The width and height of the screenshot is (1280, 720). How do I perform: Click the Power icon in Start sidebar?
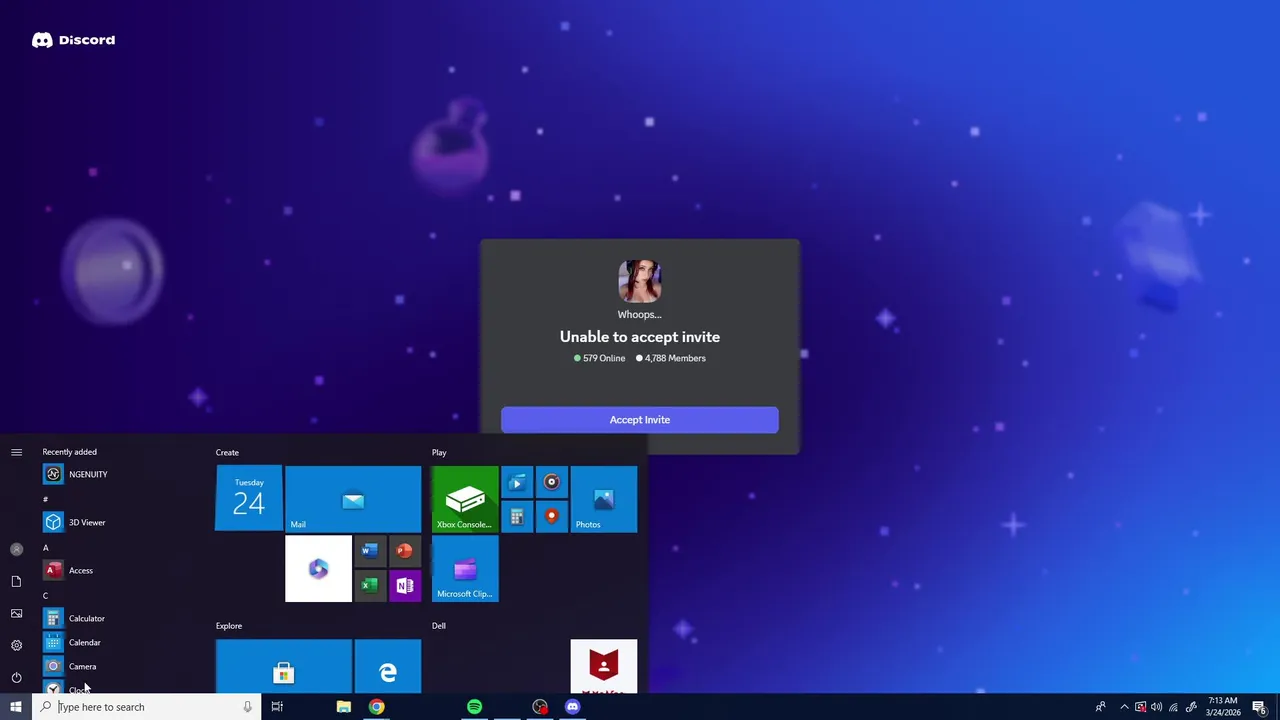pyautogui.click(x=16, y=677)
